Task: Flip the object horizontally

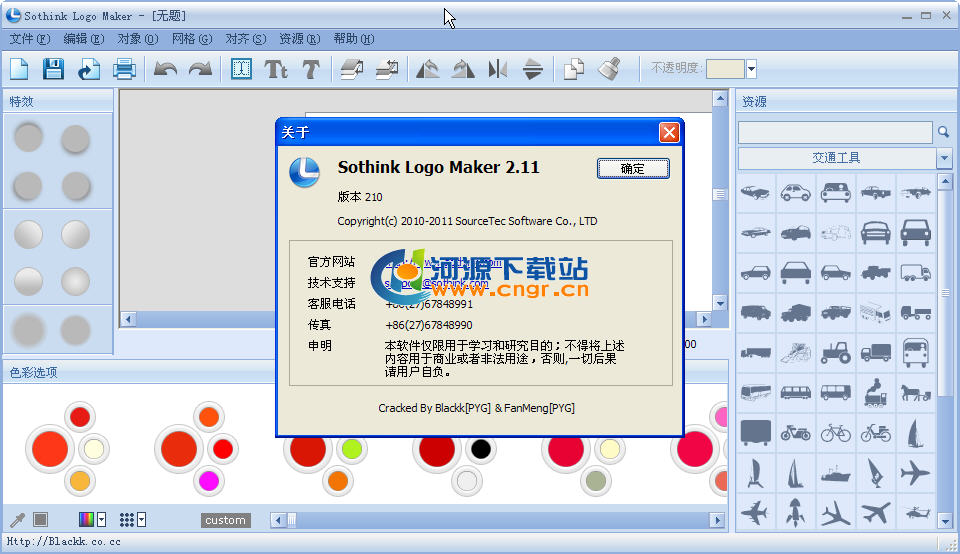Action: 498,69
